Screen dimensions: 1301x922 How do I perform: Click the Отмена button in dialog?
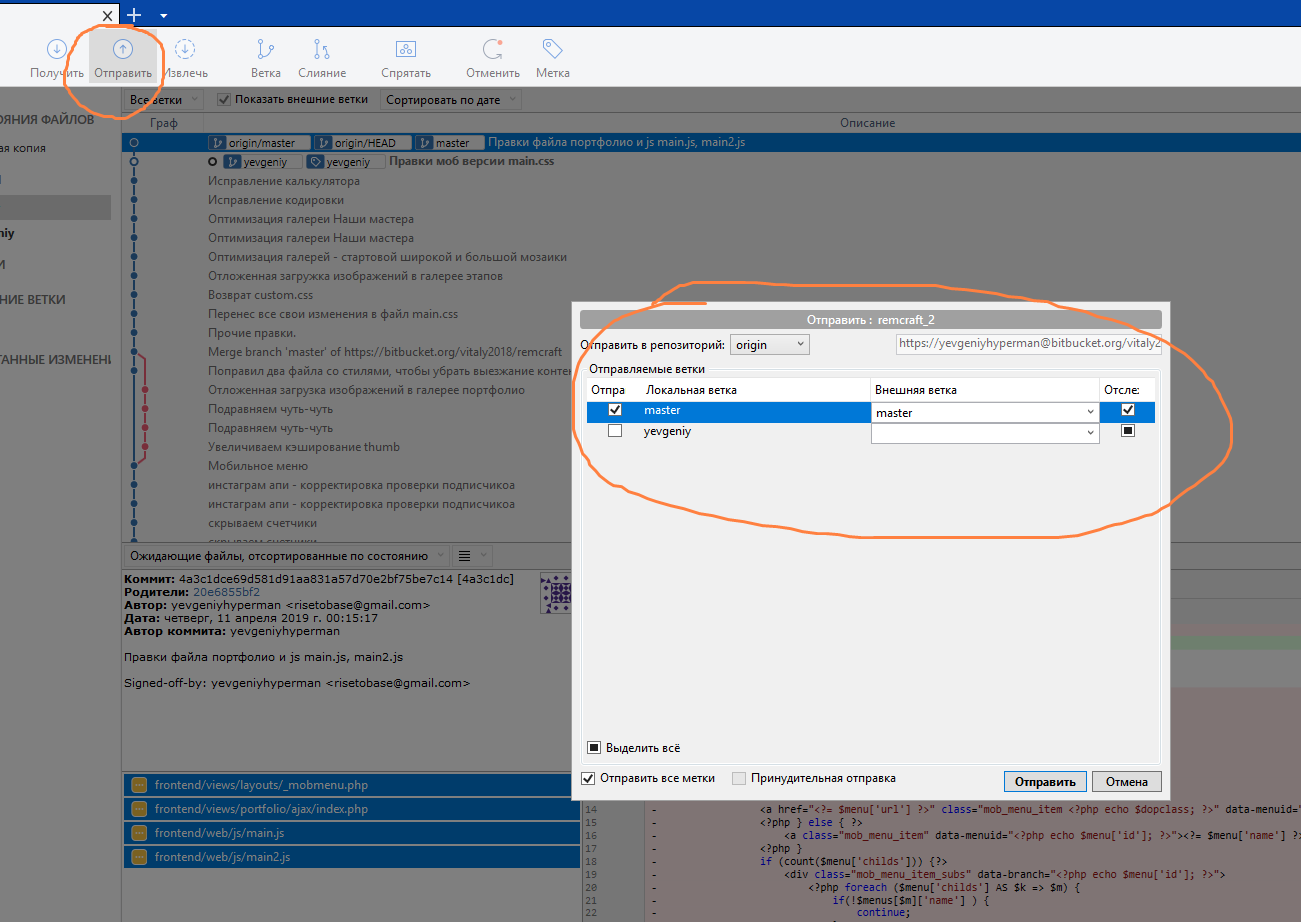click(x=1127, y=782)
